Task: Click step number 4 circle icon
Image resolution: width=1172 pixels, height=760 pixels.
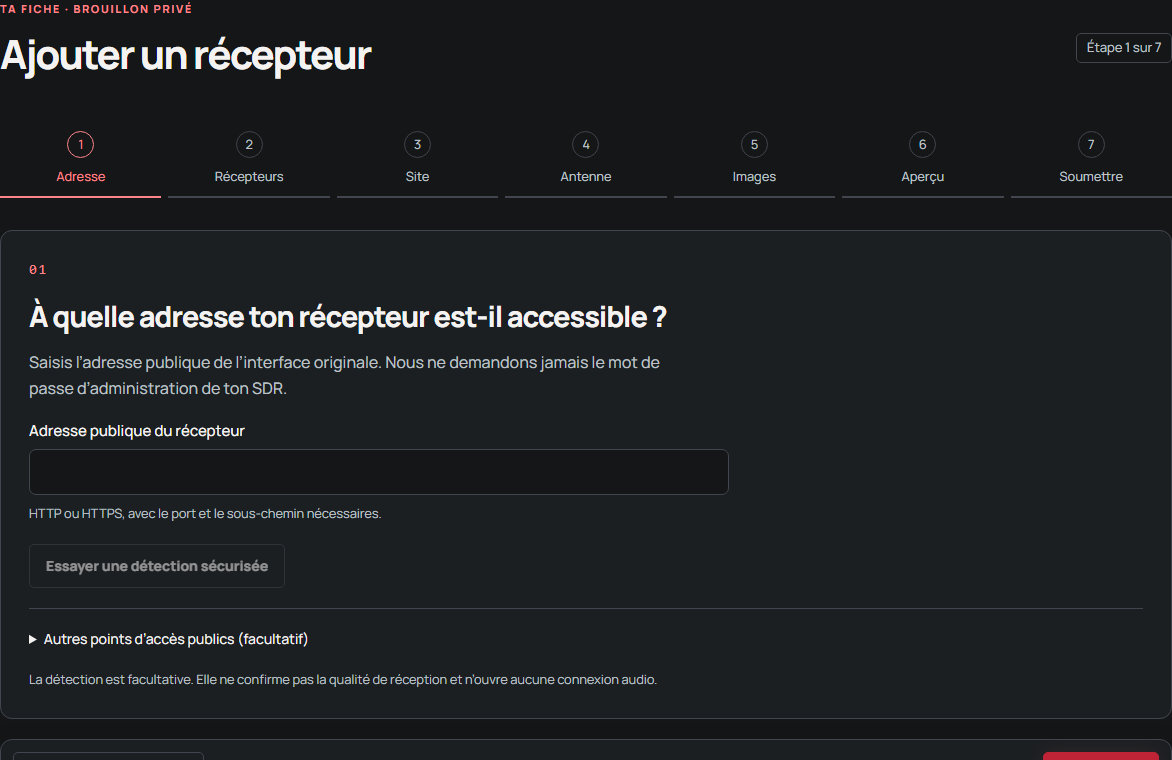Action: [586, 144]
